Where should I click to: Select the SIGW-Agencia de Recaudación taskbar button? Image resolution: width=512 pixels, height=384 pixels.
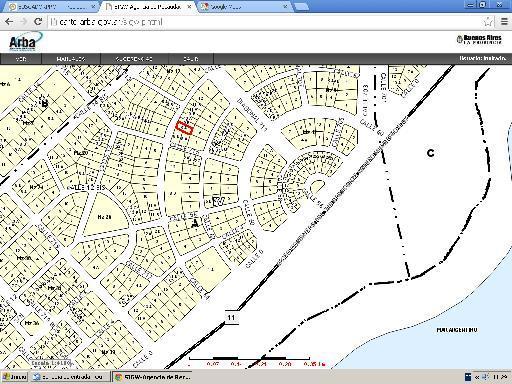pyautogui.click(x=153, y=377)
